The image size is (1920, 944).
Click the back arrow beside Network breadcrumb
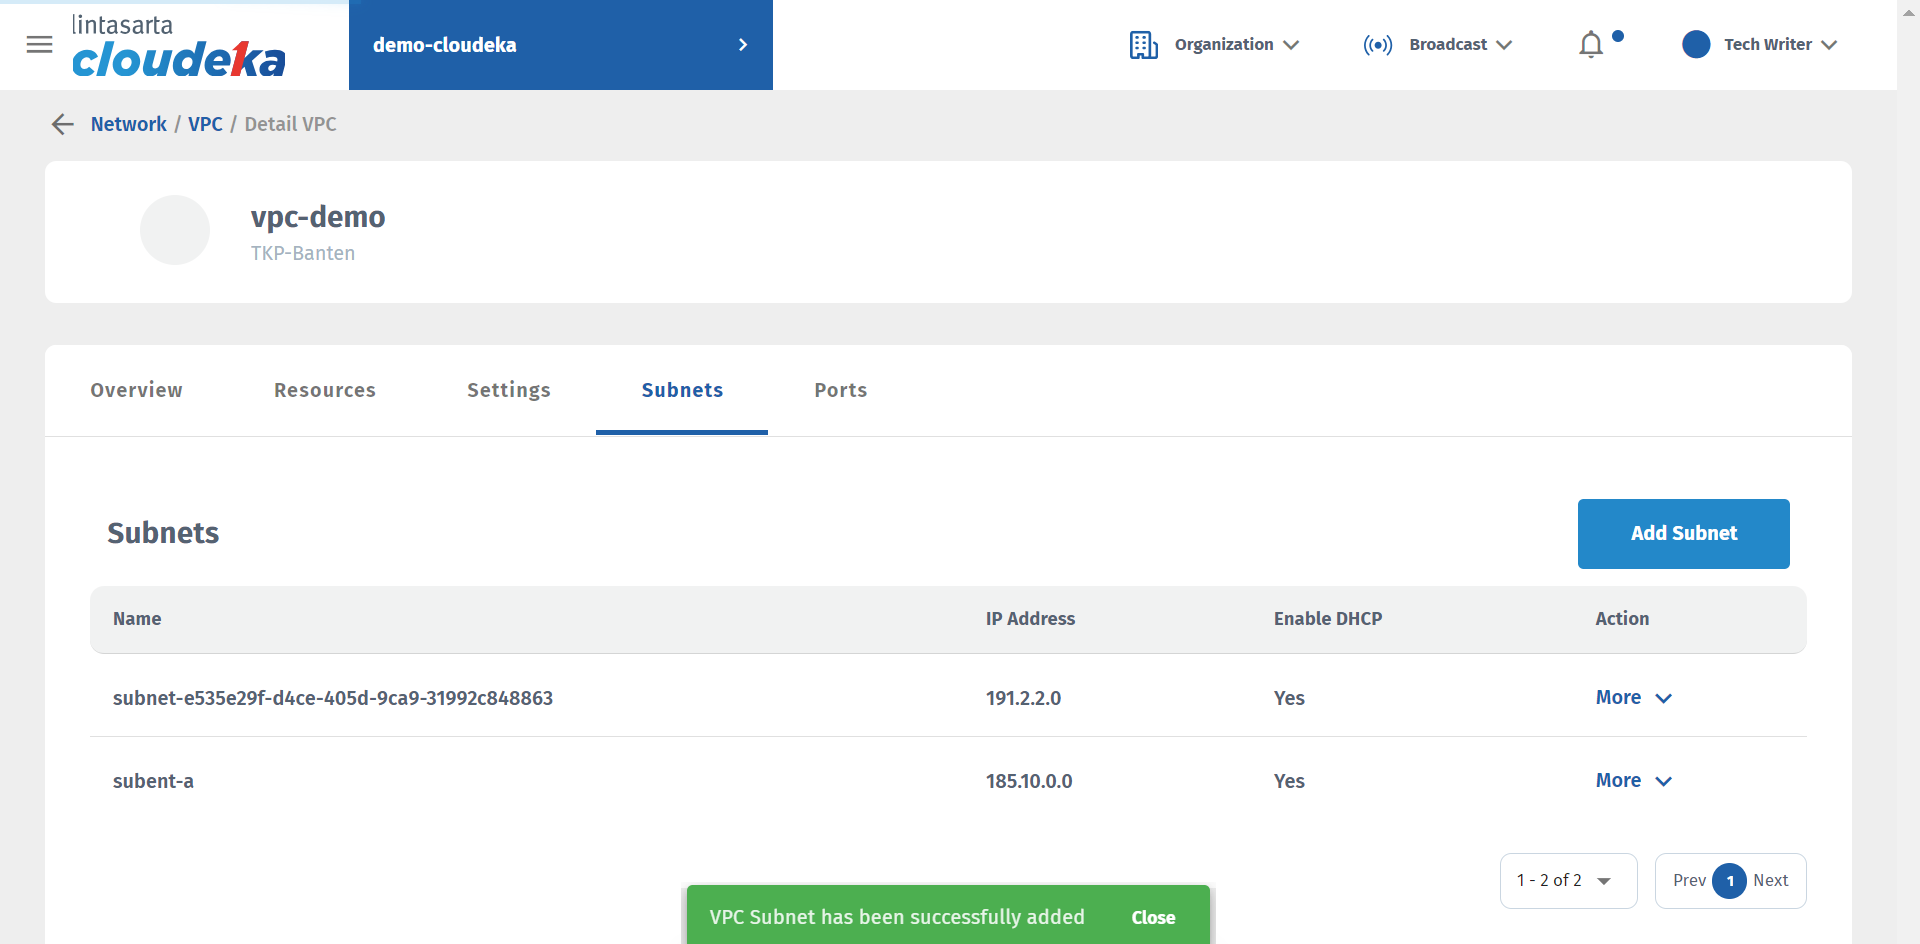[x=63, y=124]
